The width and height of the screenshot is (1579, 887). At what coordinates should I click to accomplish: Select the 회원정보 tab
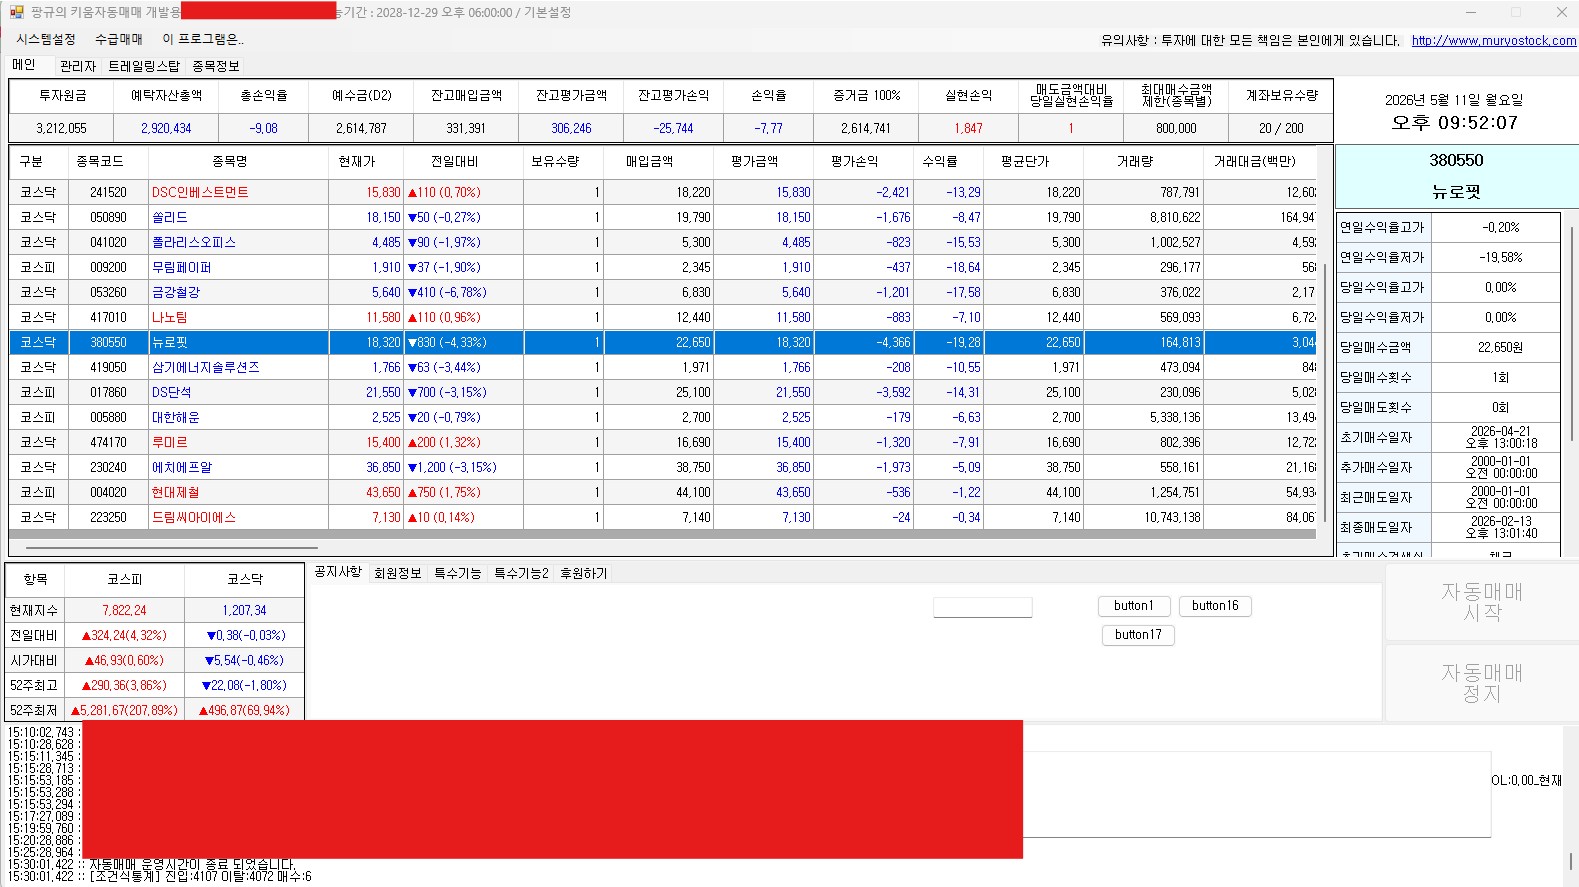click(x=398, y=573)
